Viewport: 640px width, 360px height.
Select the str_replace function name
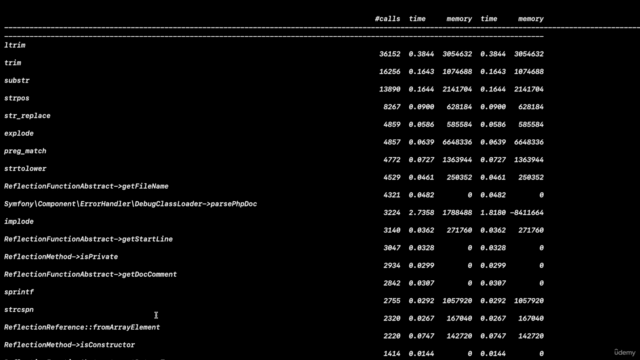click(27, 116)
